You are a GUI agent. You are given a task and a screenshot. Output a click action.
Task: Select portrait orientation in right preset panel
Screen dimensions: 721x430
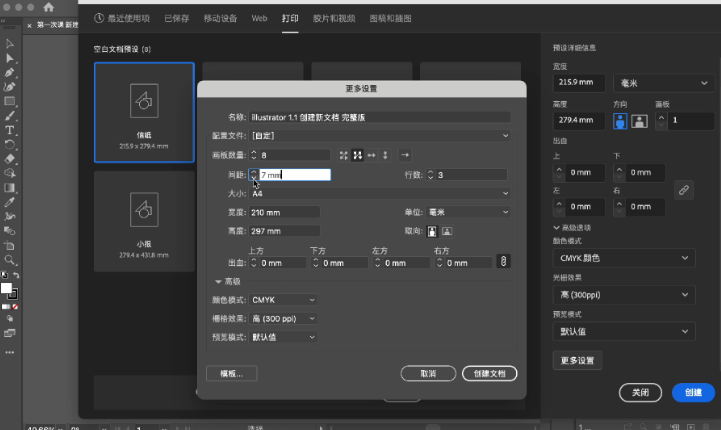click(620, 120)
